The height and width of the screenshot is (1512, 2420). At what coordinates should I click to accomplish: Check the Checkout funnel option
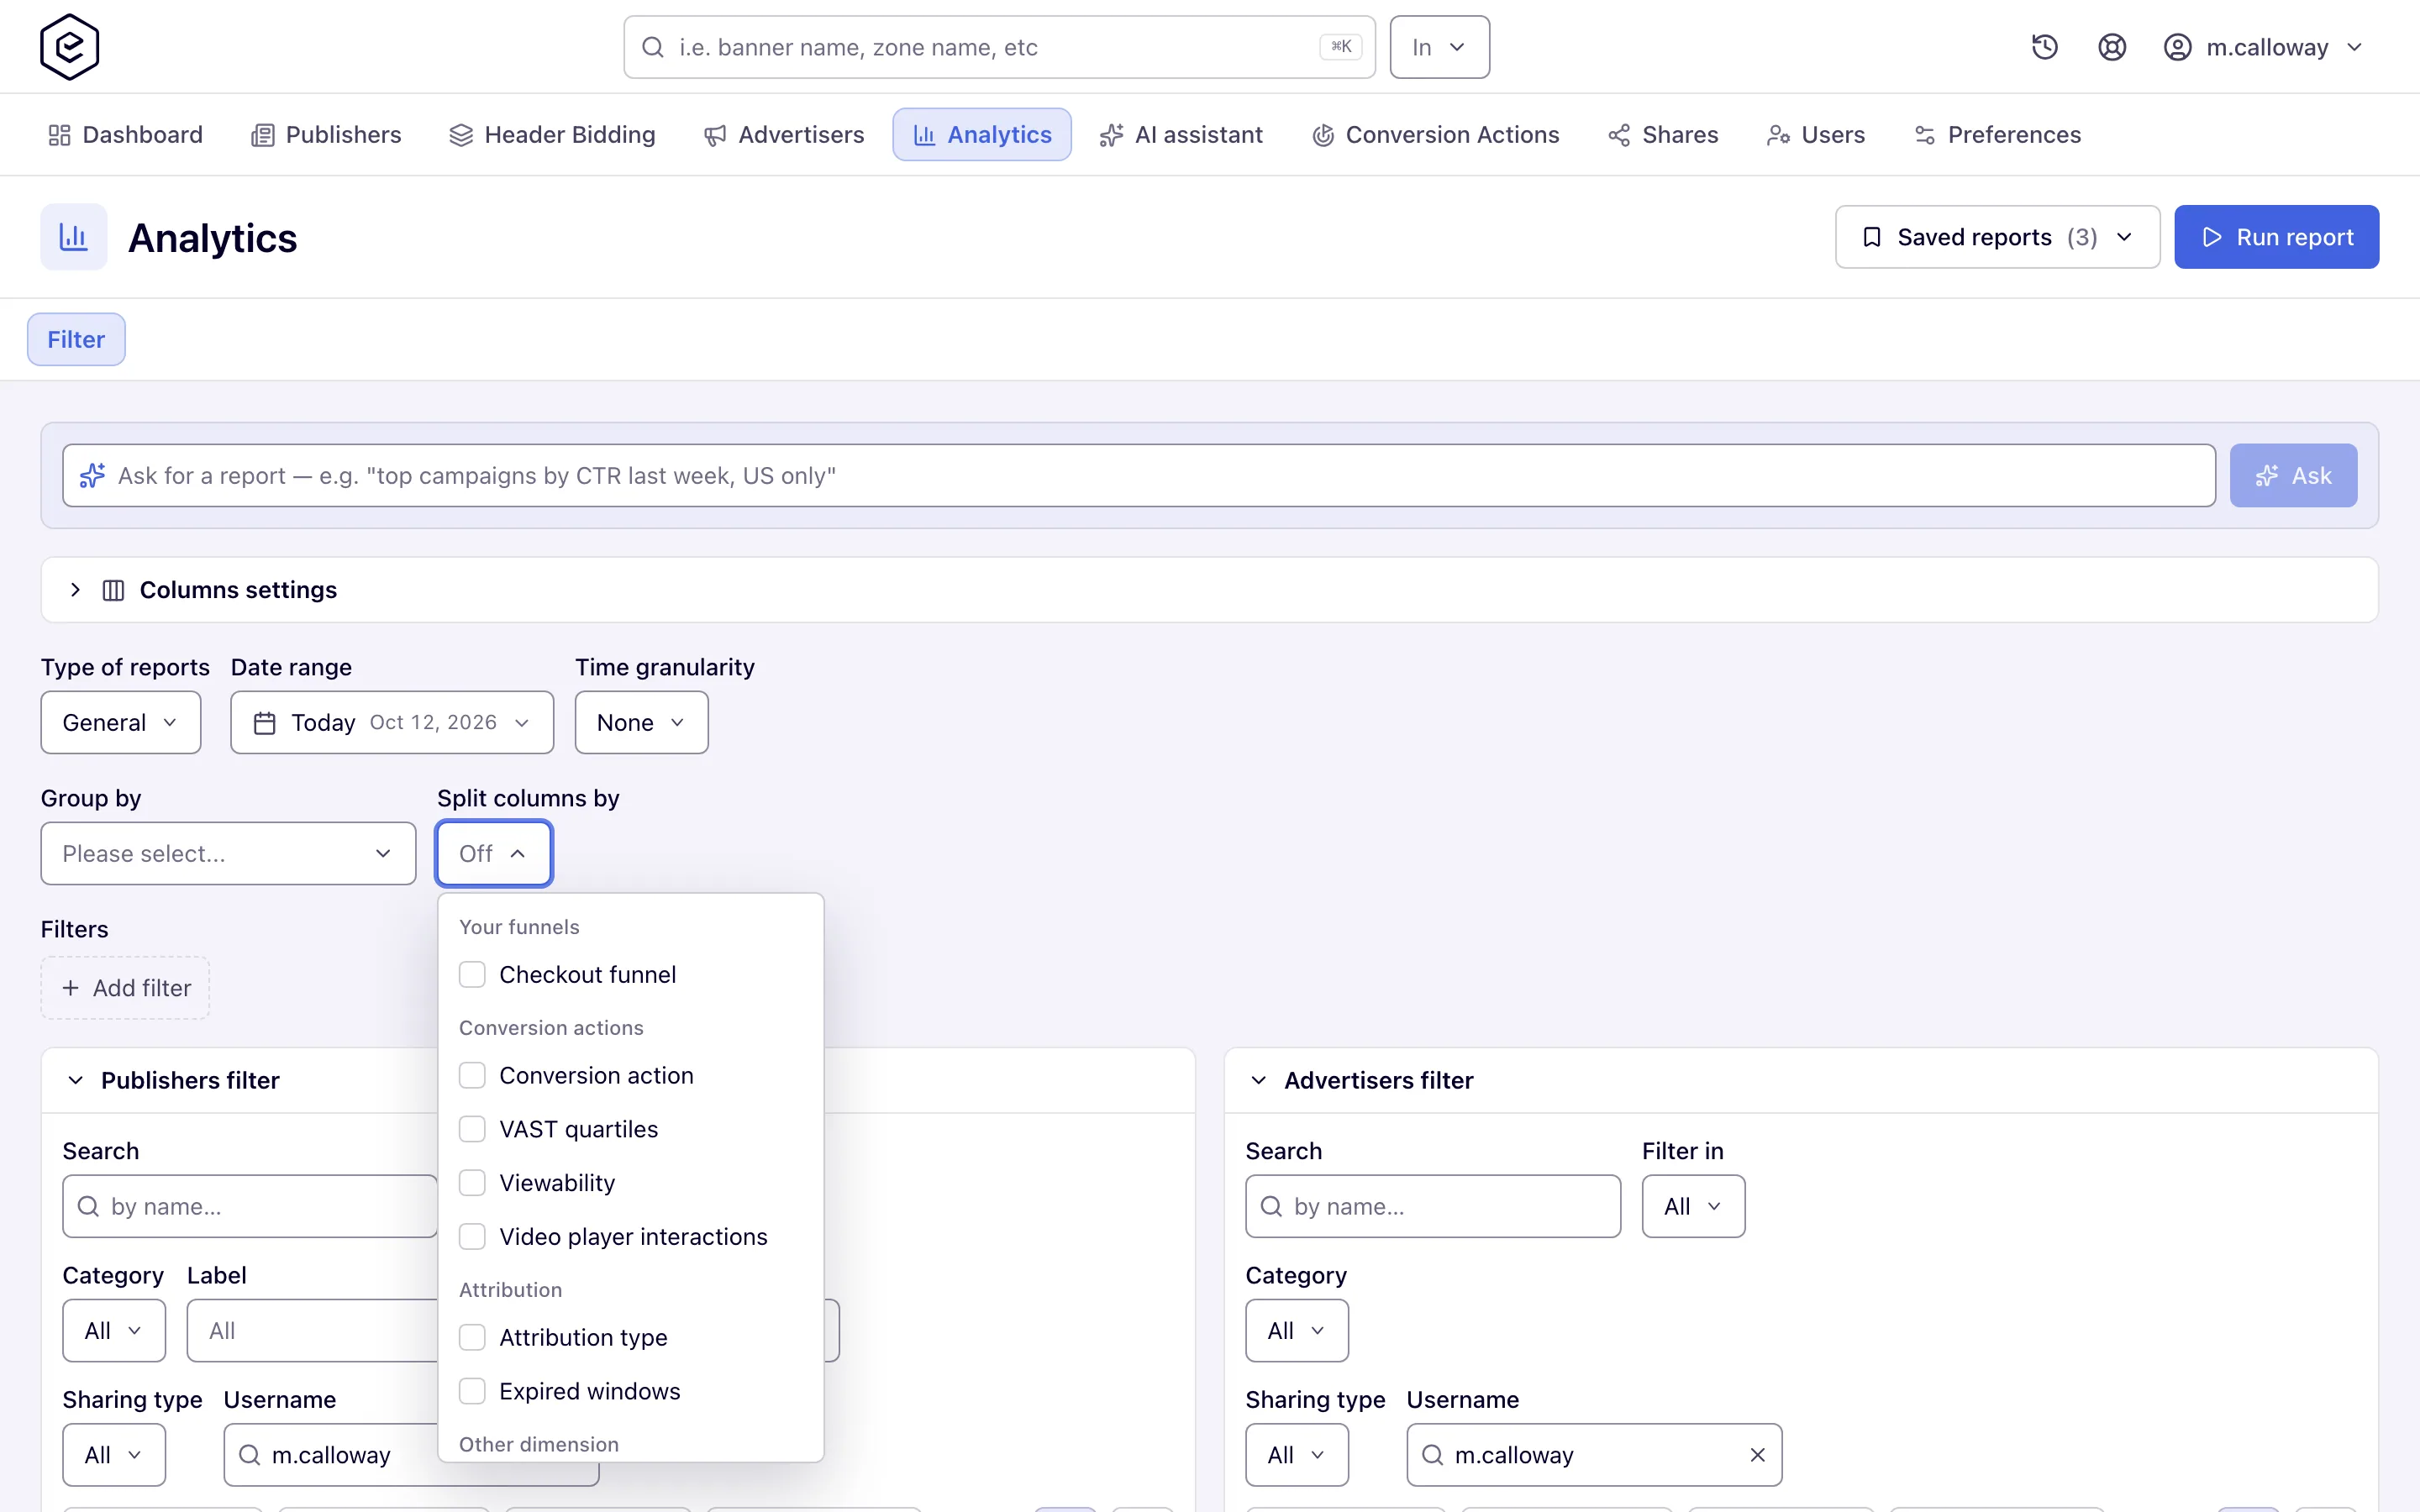point(472,974)
